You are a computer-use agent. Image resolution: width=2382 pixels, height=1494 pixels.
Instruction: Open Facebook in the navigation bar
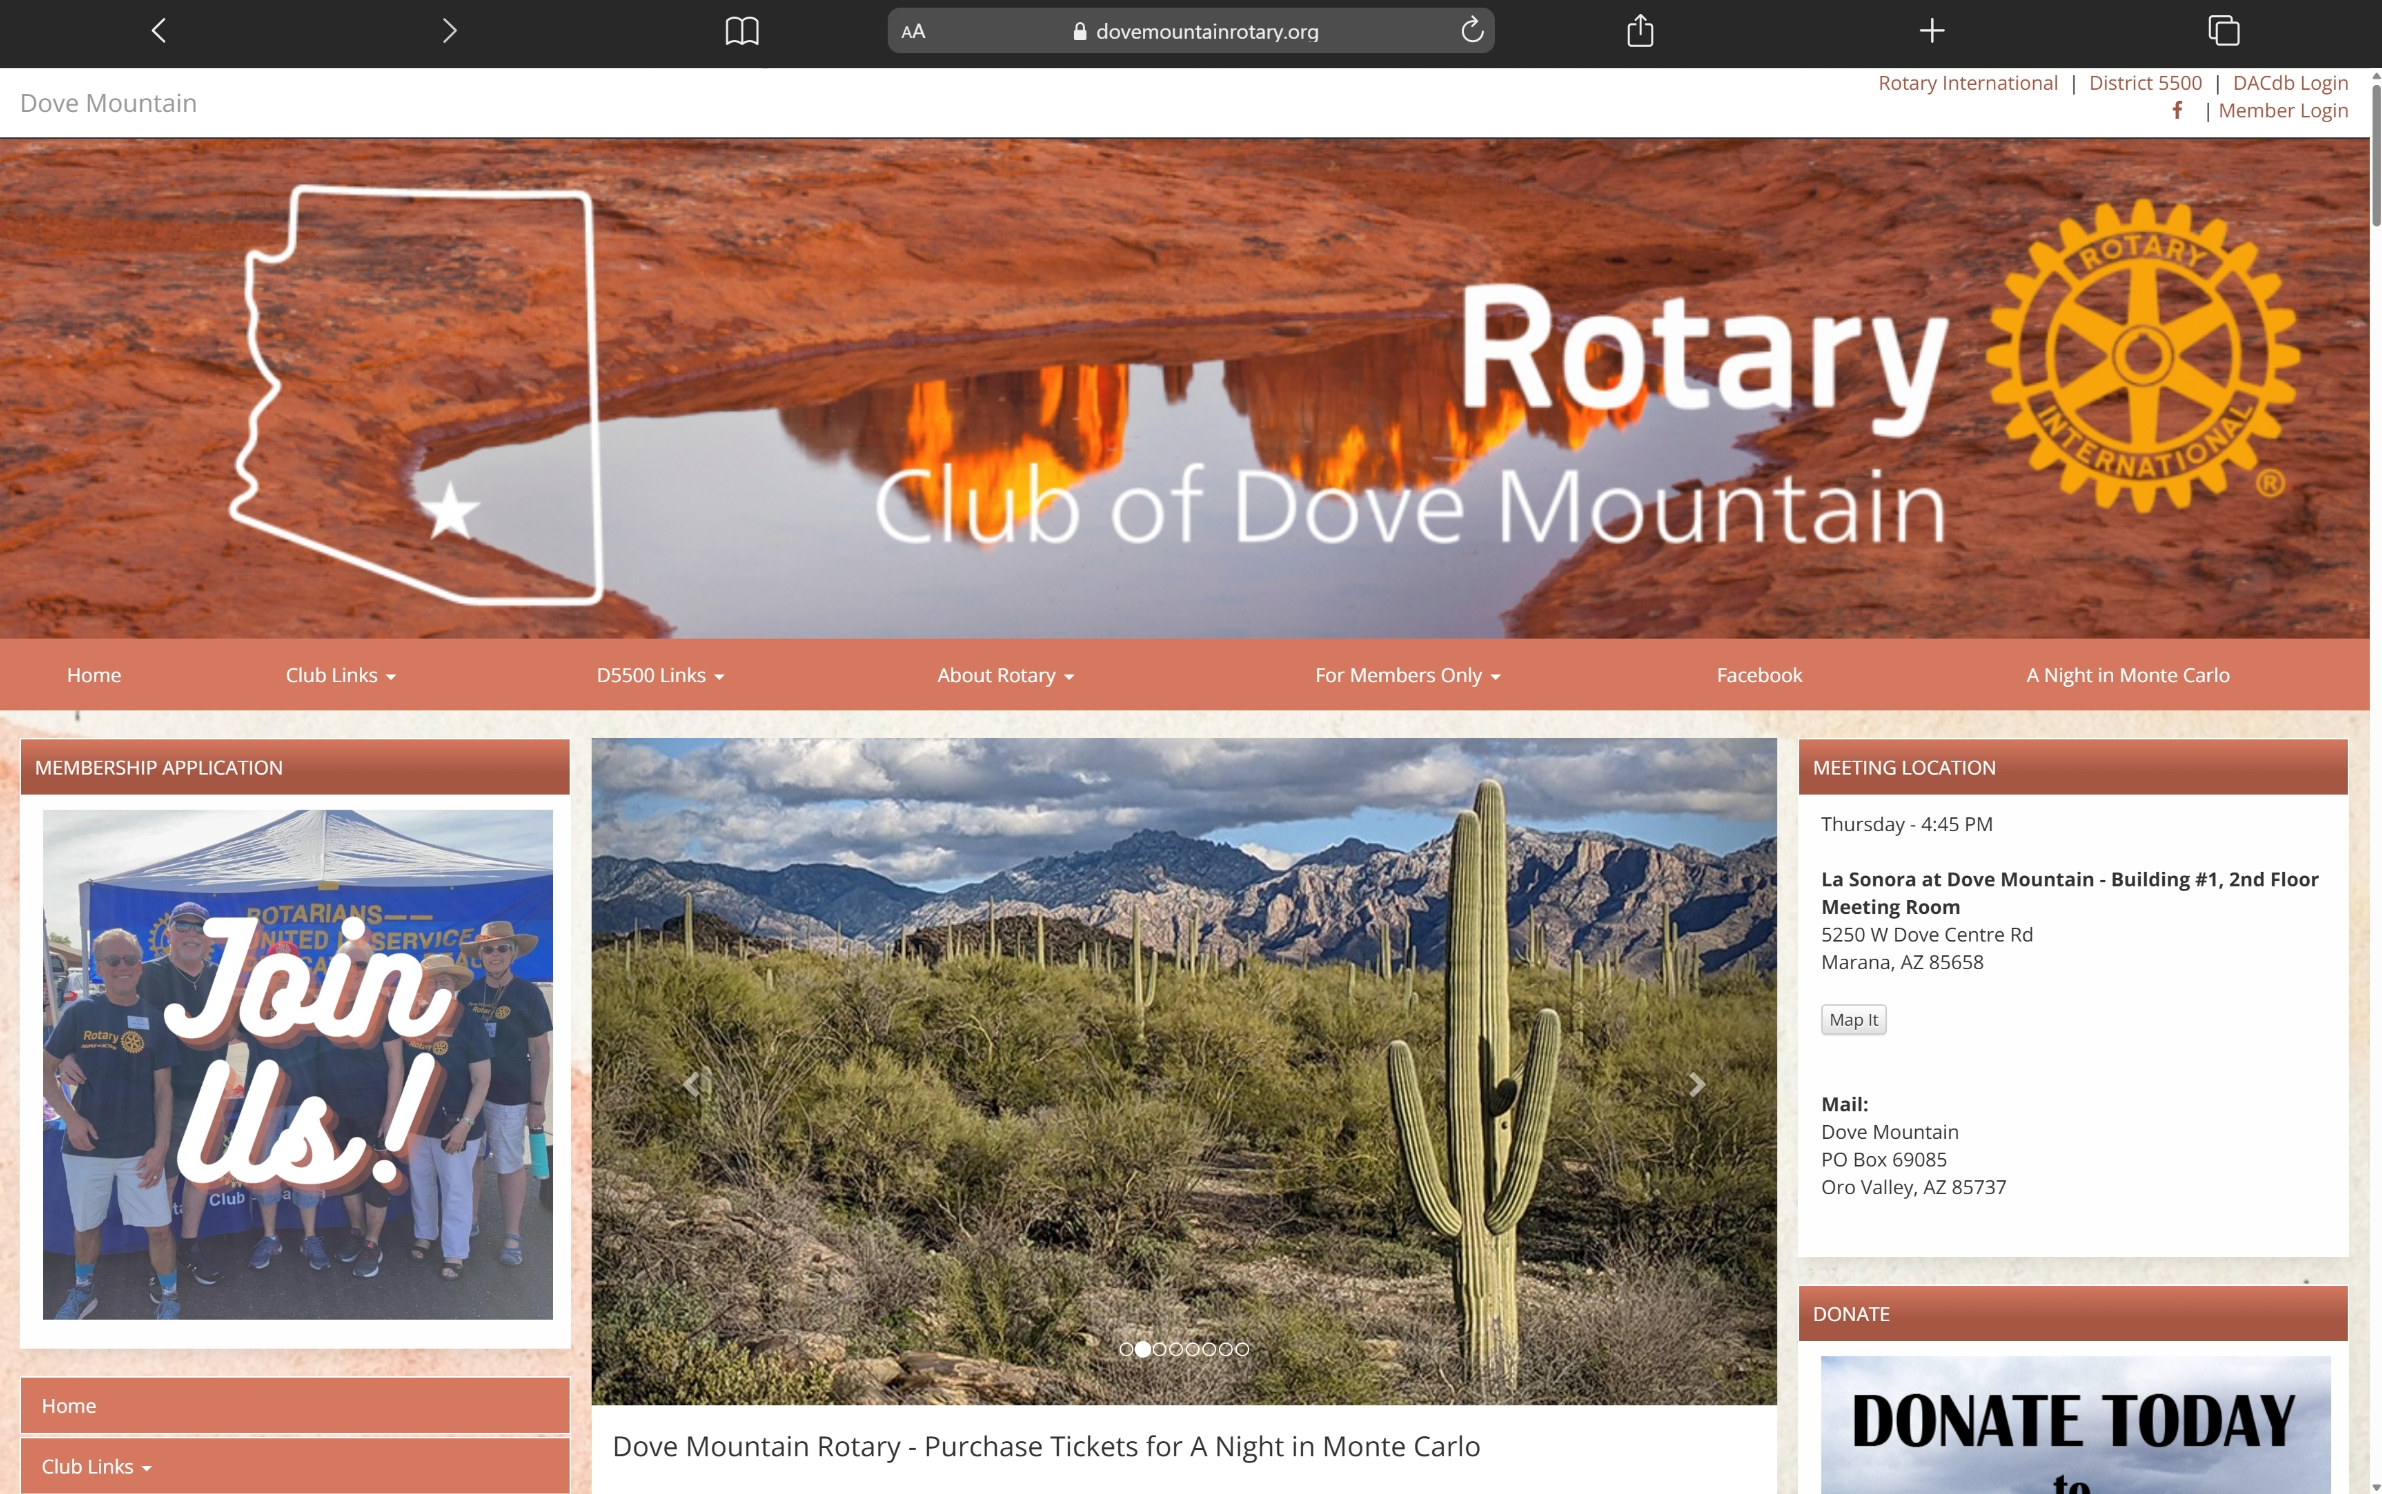click(1759, 675)
